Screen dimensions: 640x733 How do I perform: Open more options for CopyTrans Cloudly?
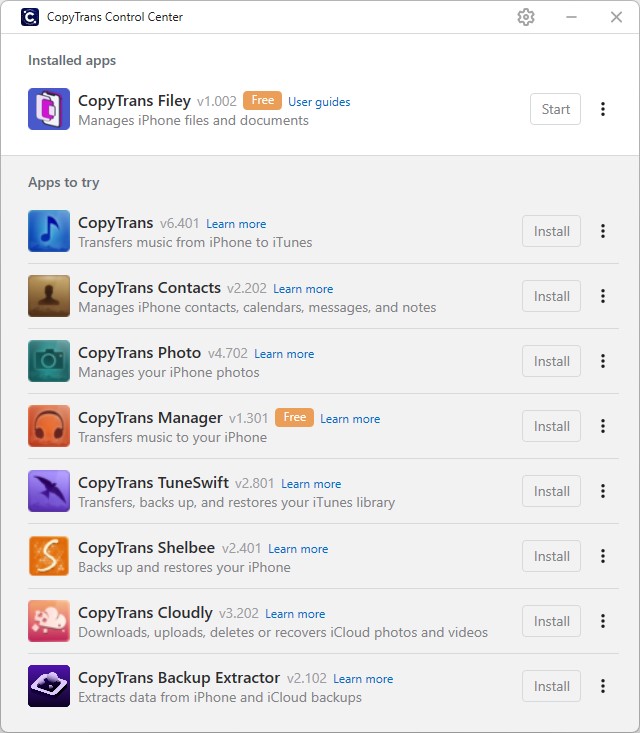point(603,621)
